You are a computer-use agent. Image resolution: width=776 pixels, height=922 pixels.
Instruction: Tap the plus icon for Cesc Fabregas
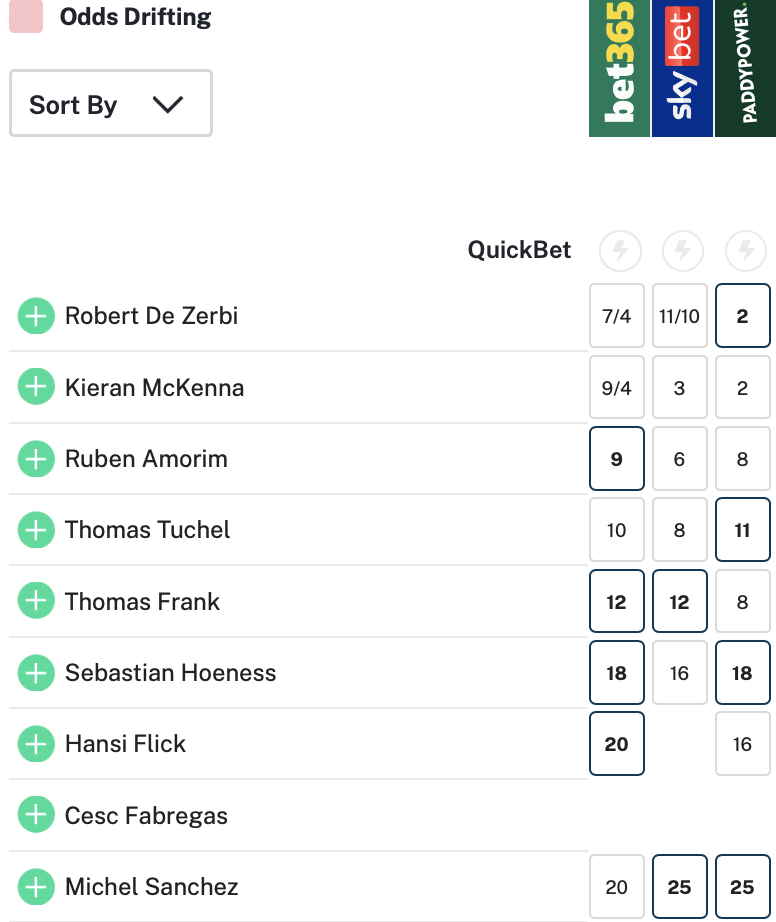36,815
